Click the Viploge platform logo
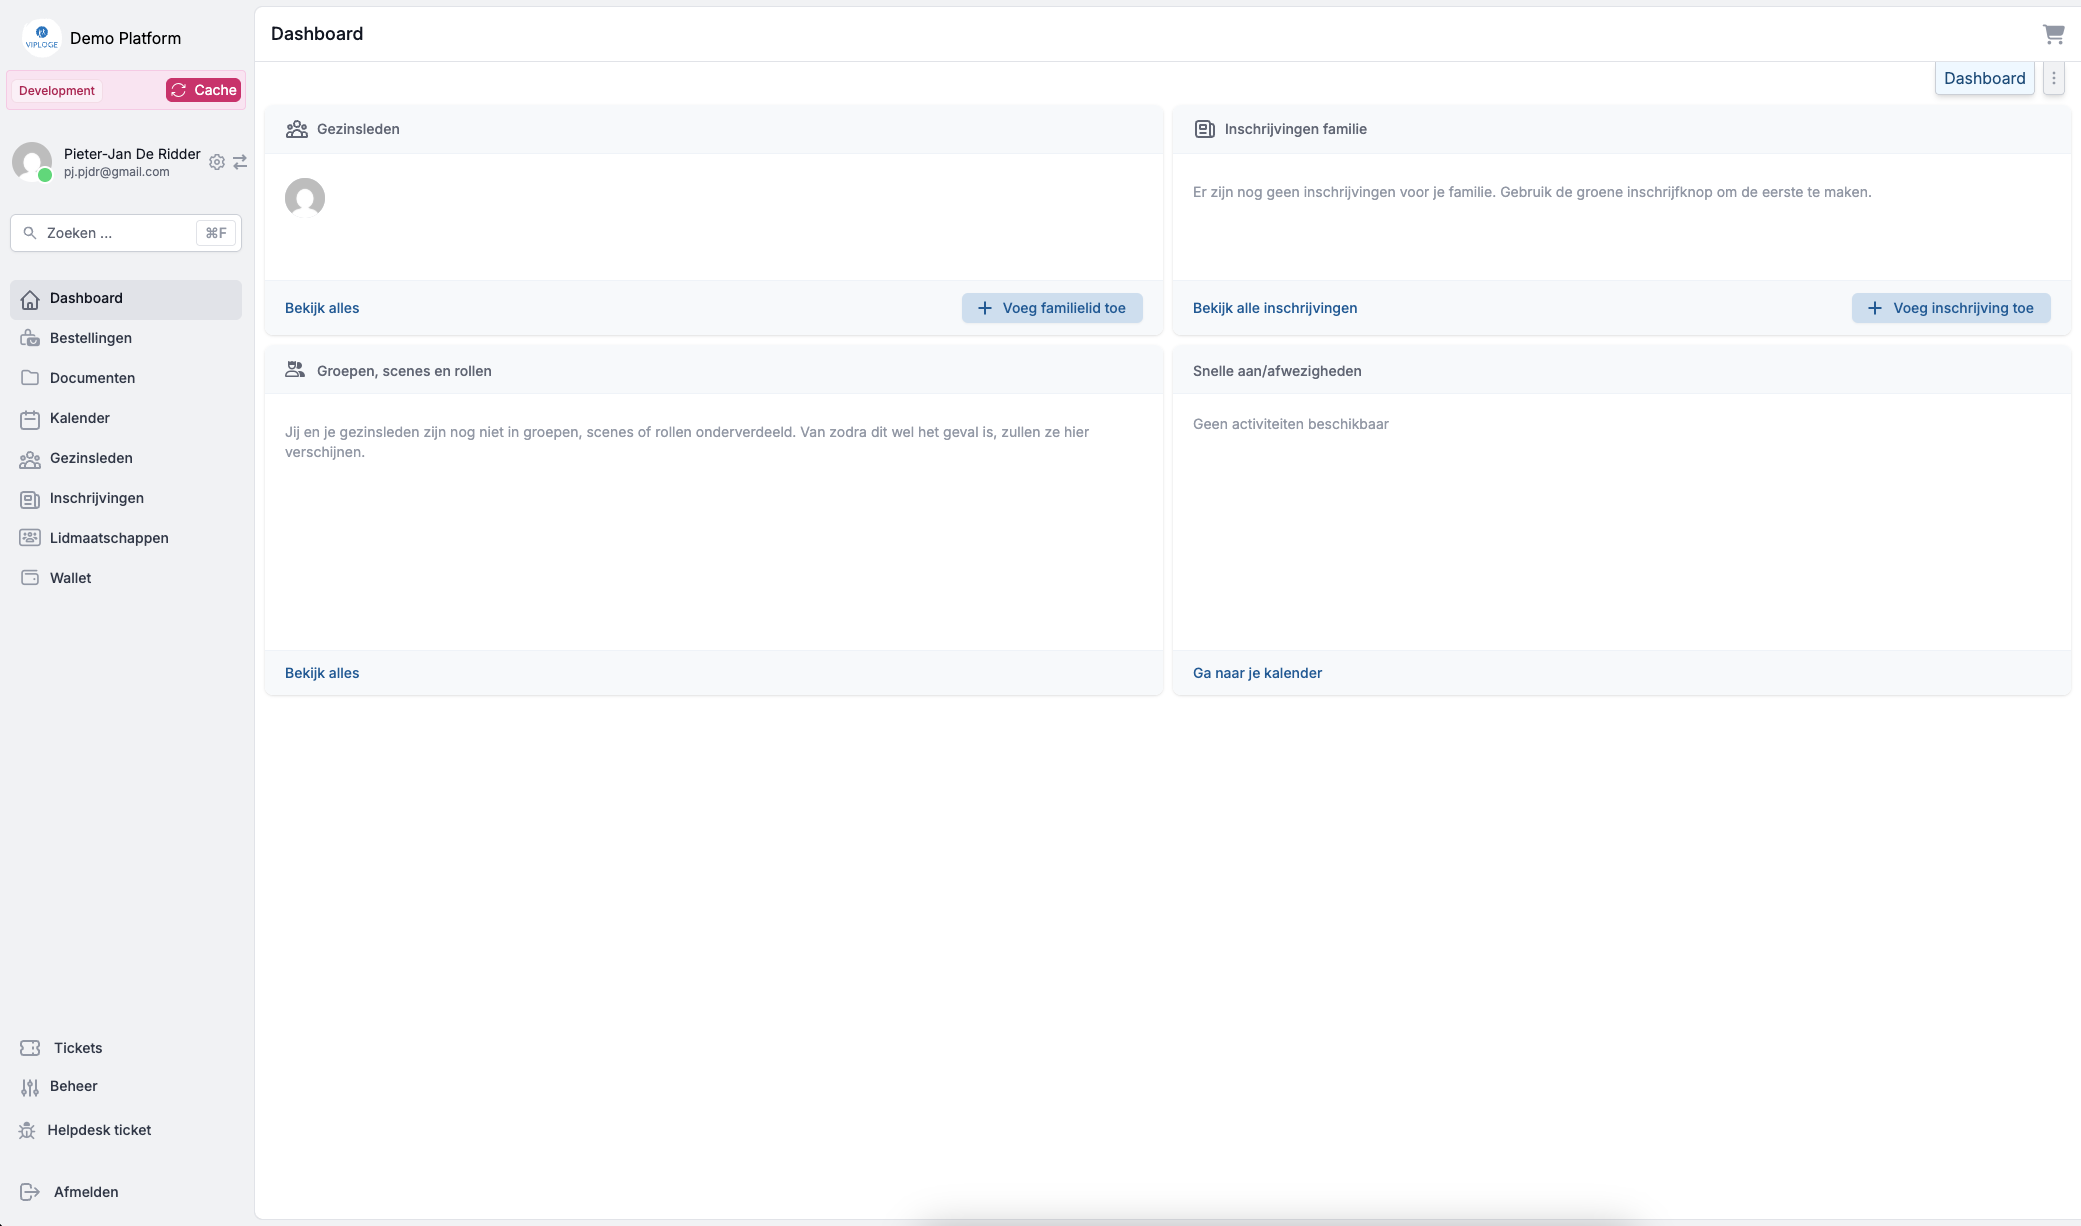 coord(41,38)
